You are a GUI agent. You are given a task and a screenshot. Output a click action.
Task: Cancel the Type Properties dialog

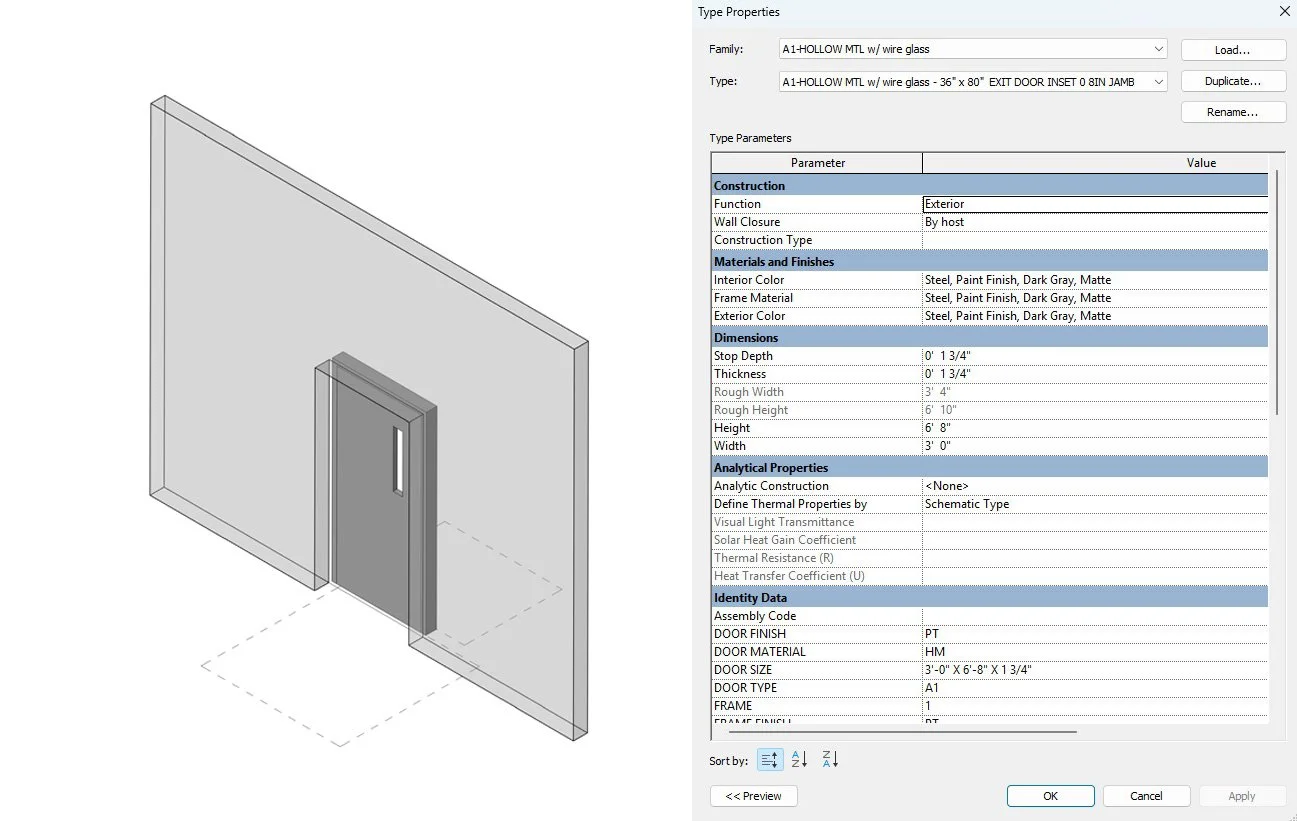pos(1146,795)
